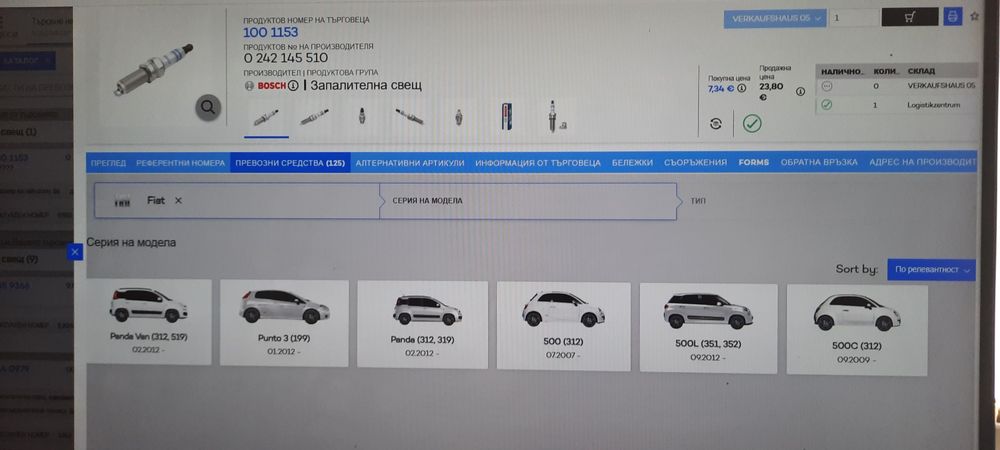Click the large green availability checkmark
Viewport: 1000px width, 450px height.
point(753,123)
